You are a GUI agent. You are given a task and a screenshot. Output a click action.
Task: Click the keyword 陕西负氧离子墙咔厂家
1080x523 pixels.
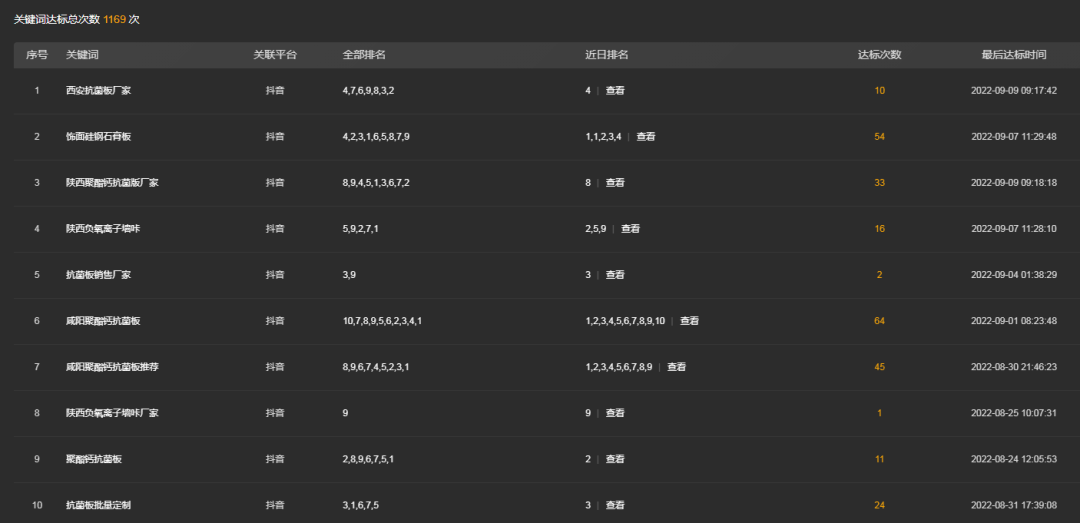pyautogui.click(x=112, y=413)
